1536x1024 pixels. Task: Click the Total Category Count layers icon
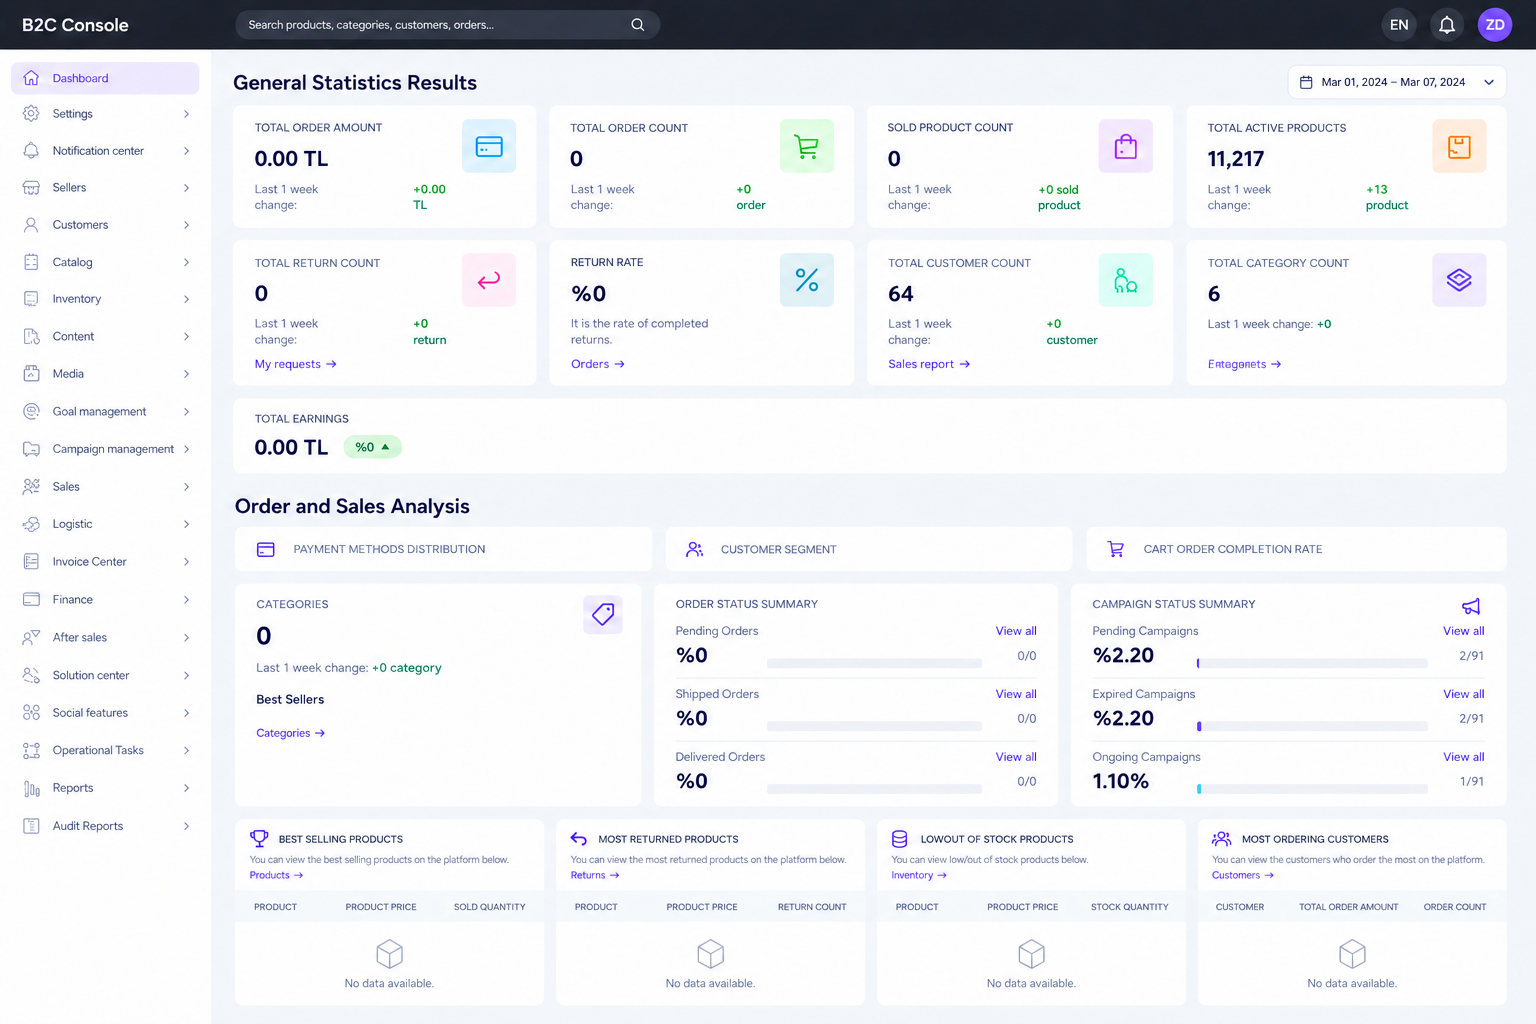pos(1459,280)
